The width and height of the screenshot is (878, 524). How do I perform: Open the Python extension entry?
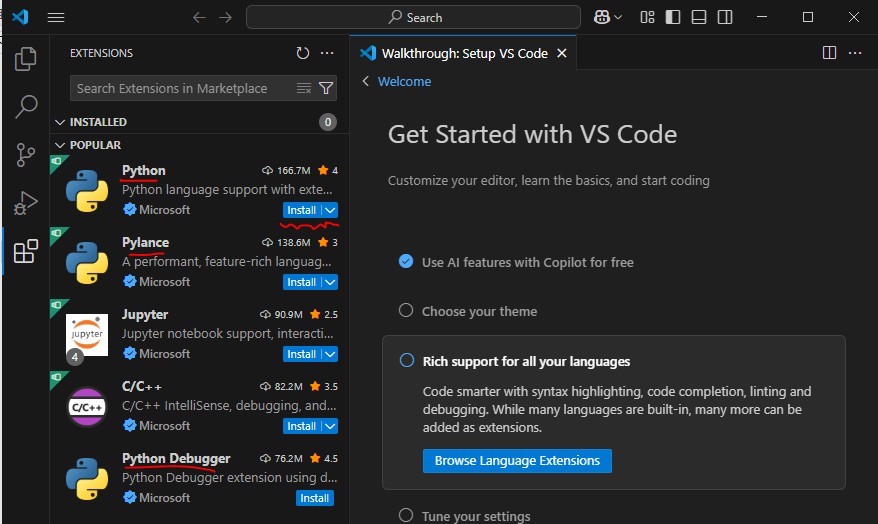coord(199,190)
